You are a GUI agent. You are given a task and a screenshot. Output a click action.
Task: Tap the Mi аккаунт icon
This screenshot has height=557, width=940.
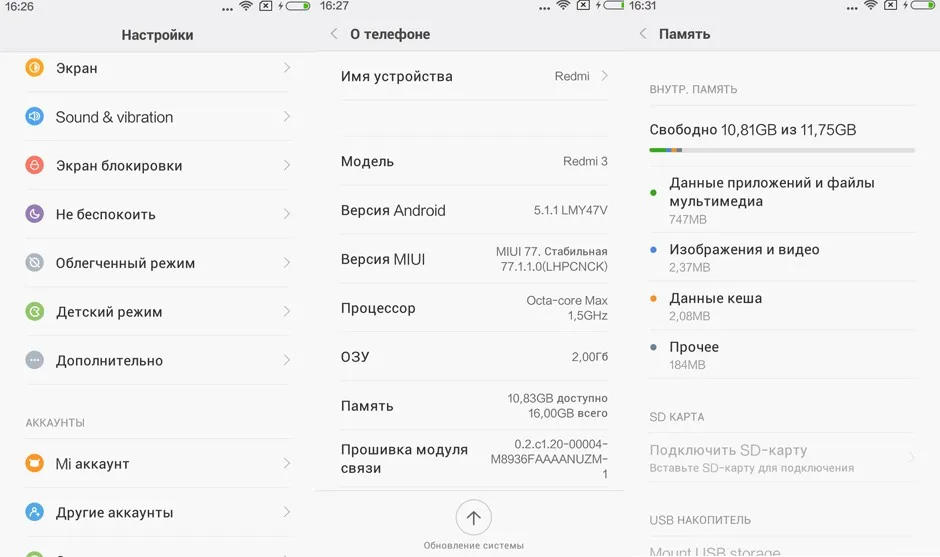click(34, 463)
